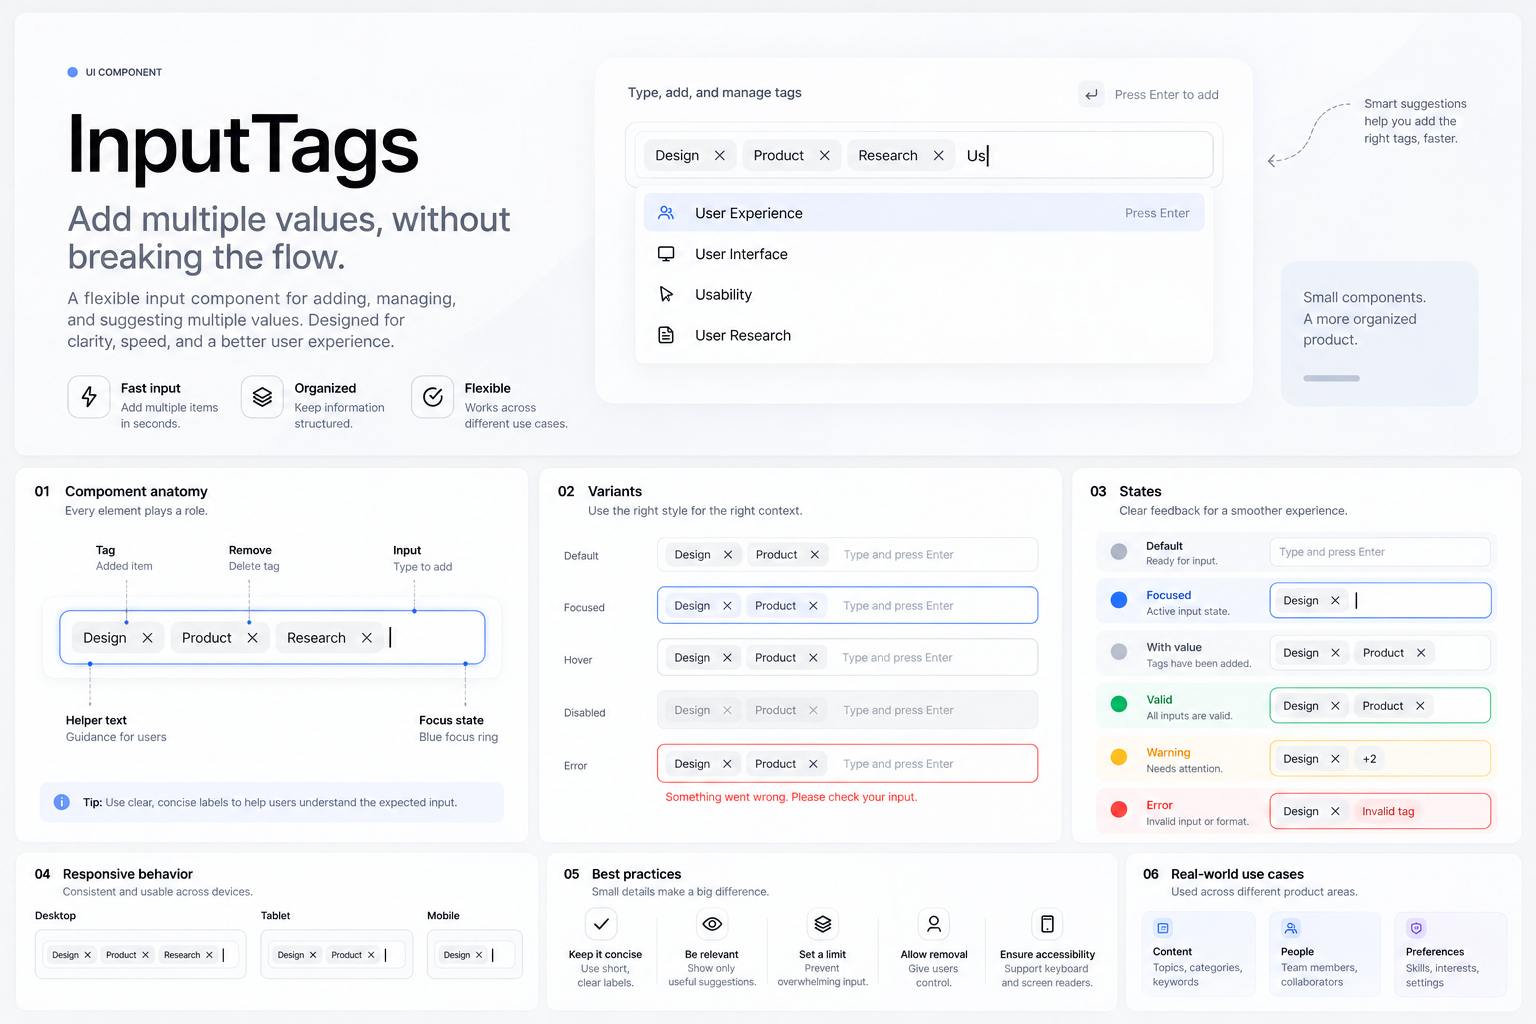
Task: Click the Preferences shield icon
Action: coord(1416,928)
